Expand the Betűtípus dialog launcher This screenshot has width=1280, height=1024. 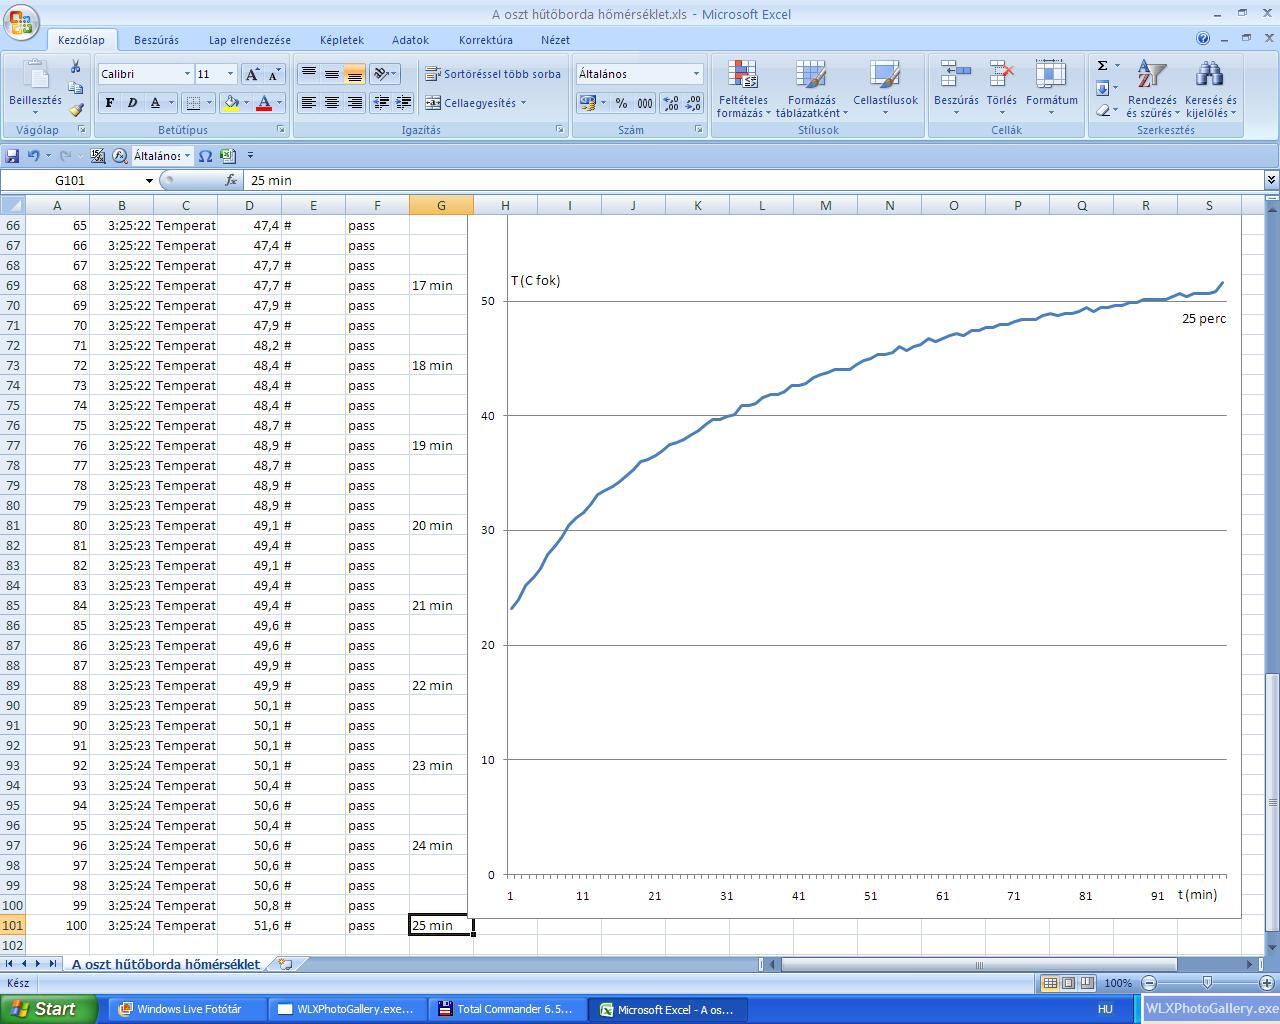(281, 130)
